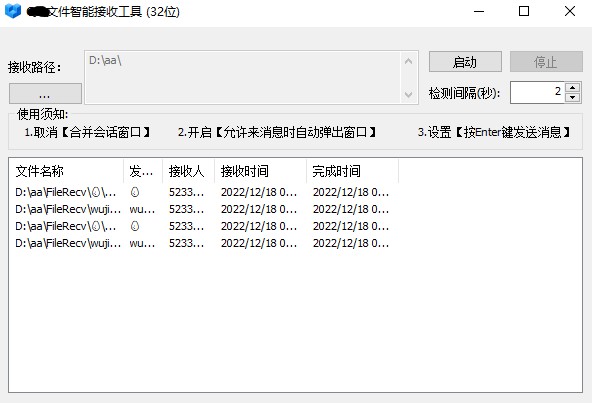Click the 检测间隔 seconds value field
The height and width of the screenshot is (403, 592).
[537, 92]
